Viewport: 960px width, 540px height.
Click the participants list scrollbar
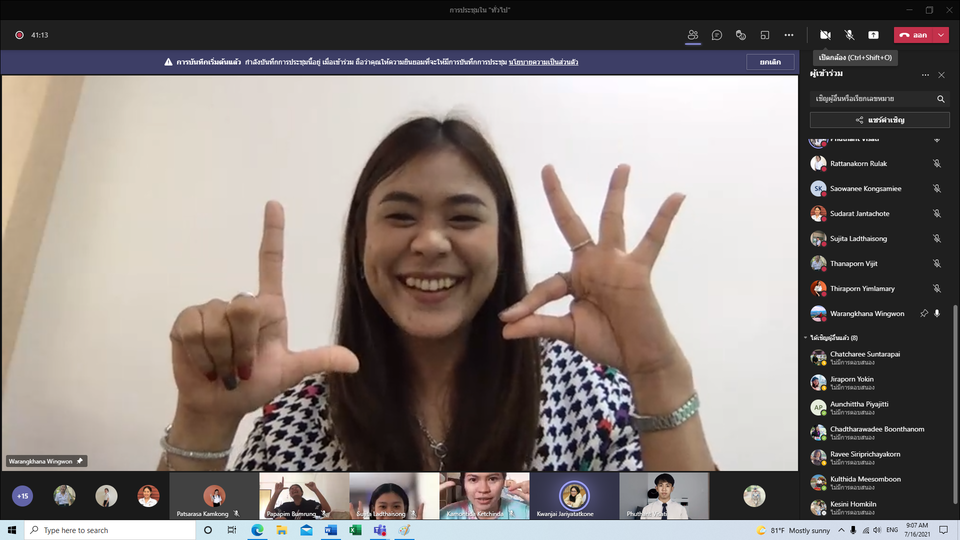955,404
